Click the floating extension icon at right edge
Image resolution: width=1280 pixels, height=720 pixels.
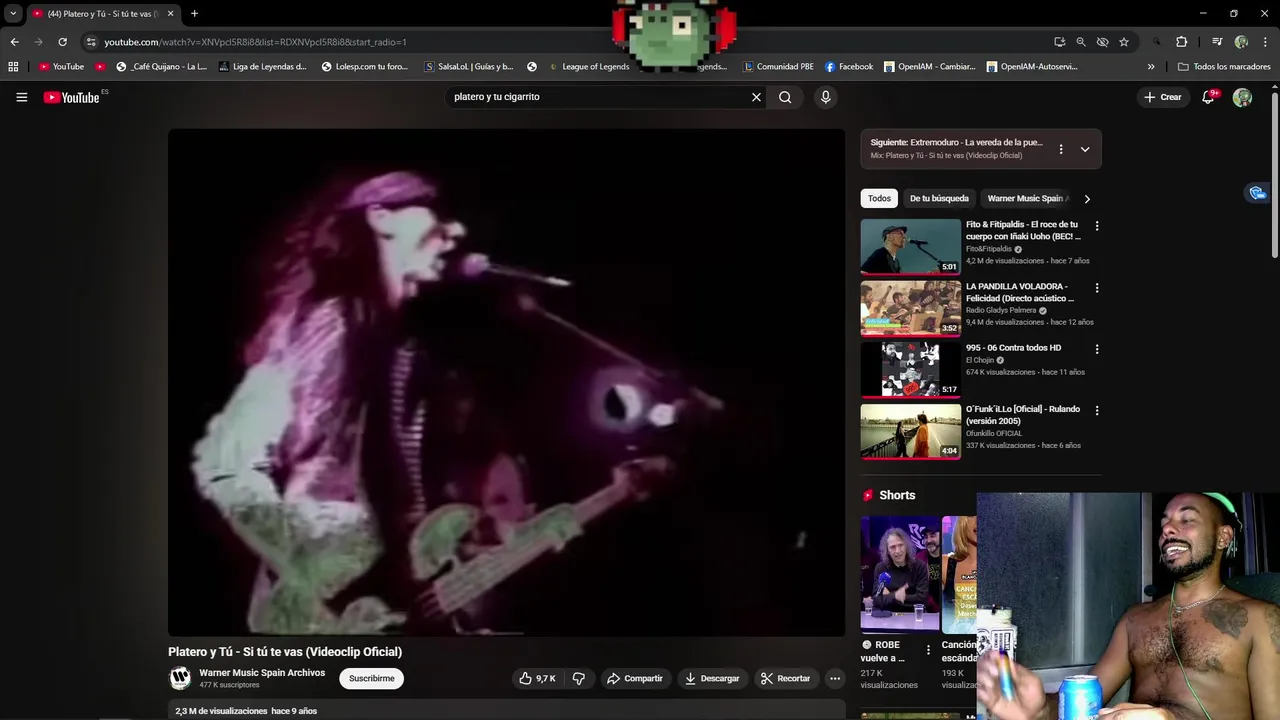tap(1257, 193)
